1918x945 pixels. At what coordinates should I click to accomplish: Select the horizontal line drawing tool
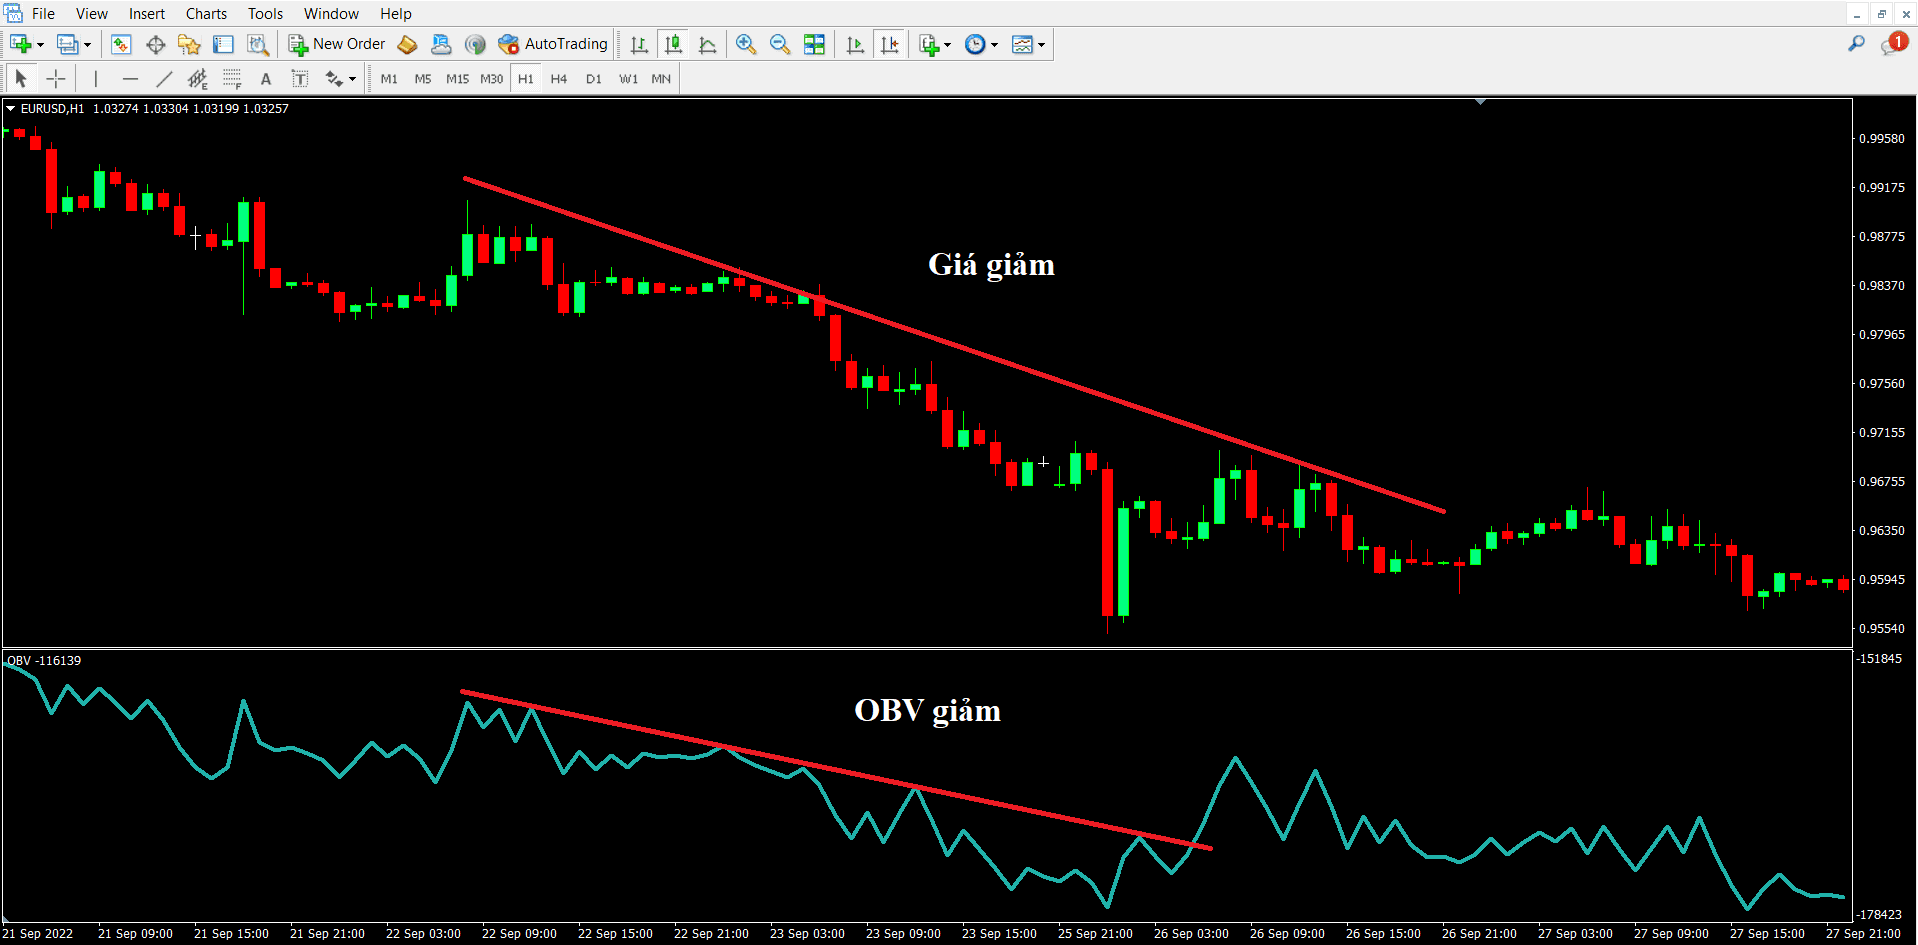(130, 78)
